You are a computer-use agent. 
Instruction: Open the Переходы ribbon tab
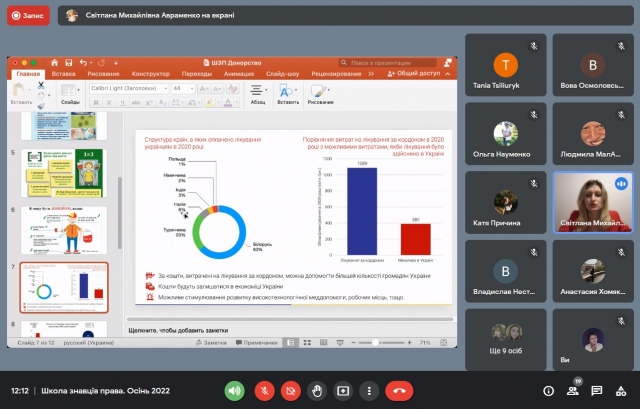[197, 74]
